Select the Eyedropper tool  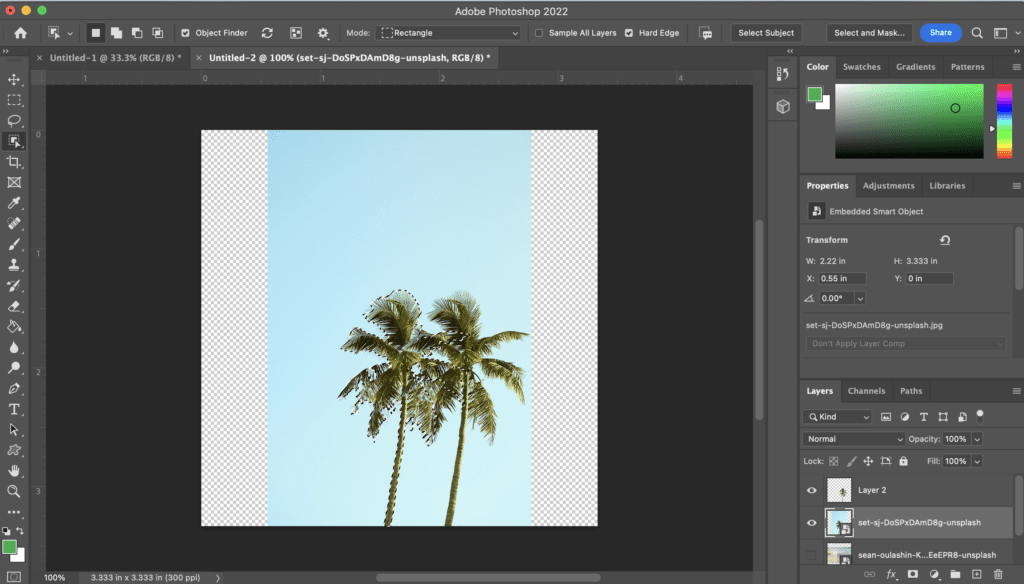point(14,203)
